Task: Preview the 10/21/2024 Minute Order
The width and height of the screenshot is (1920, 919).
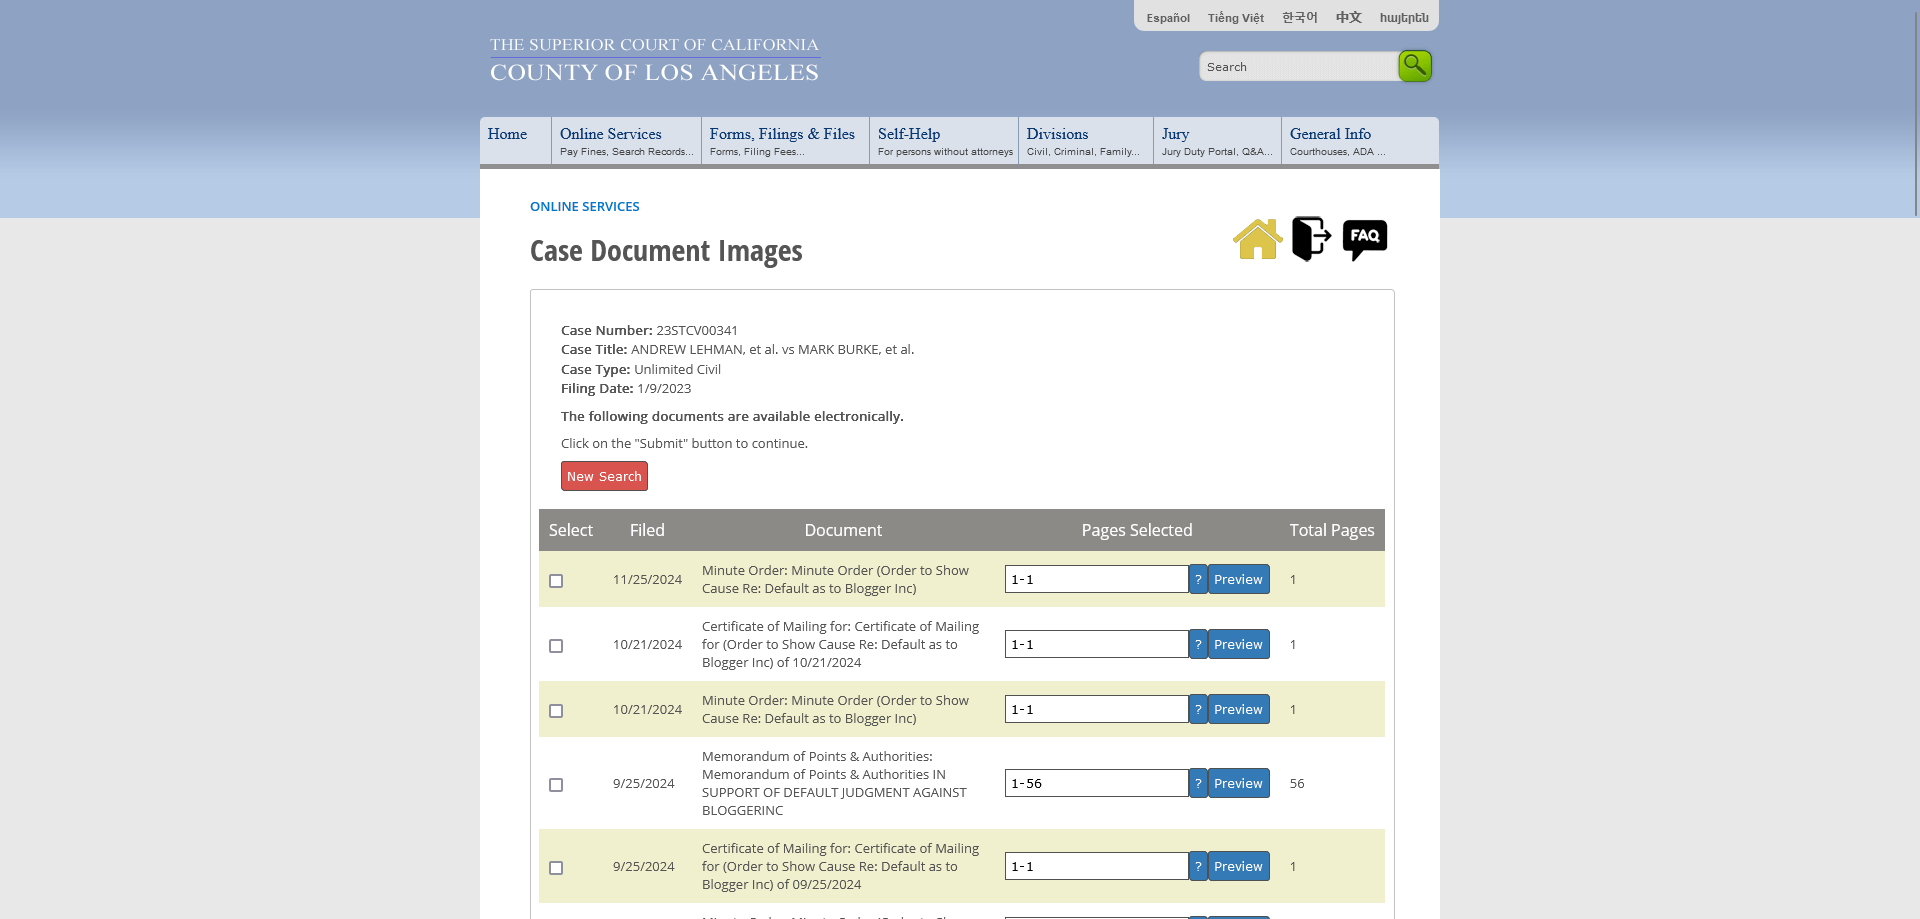Action: pos(1239,709)
